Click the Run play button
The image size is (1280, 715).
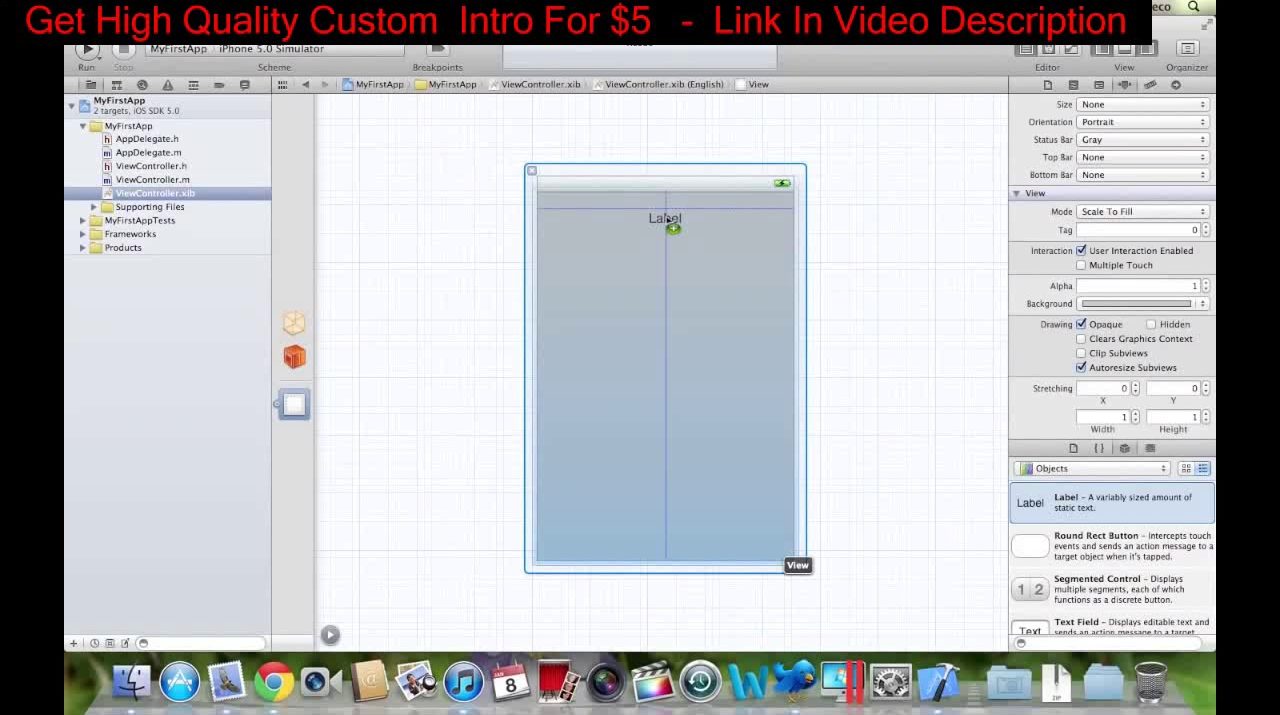tap(87, 49)
